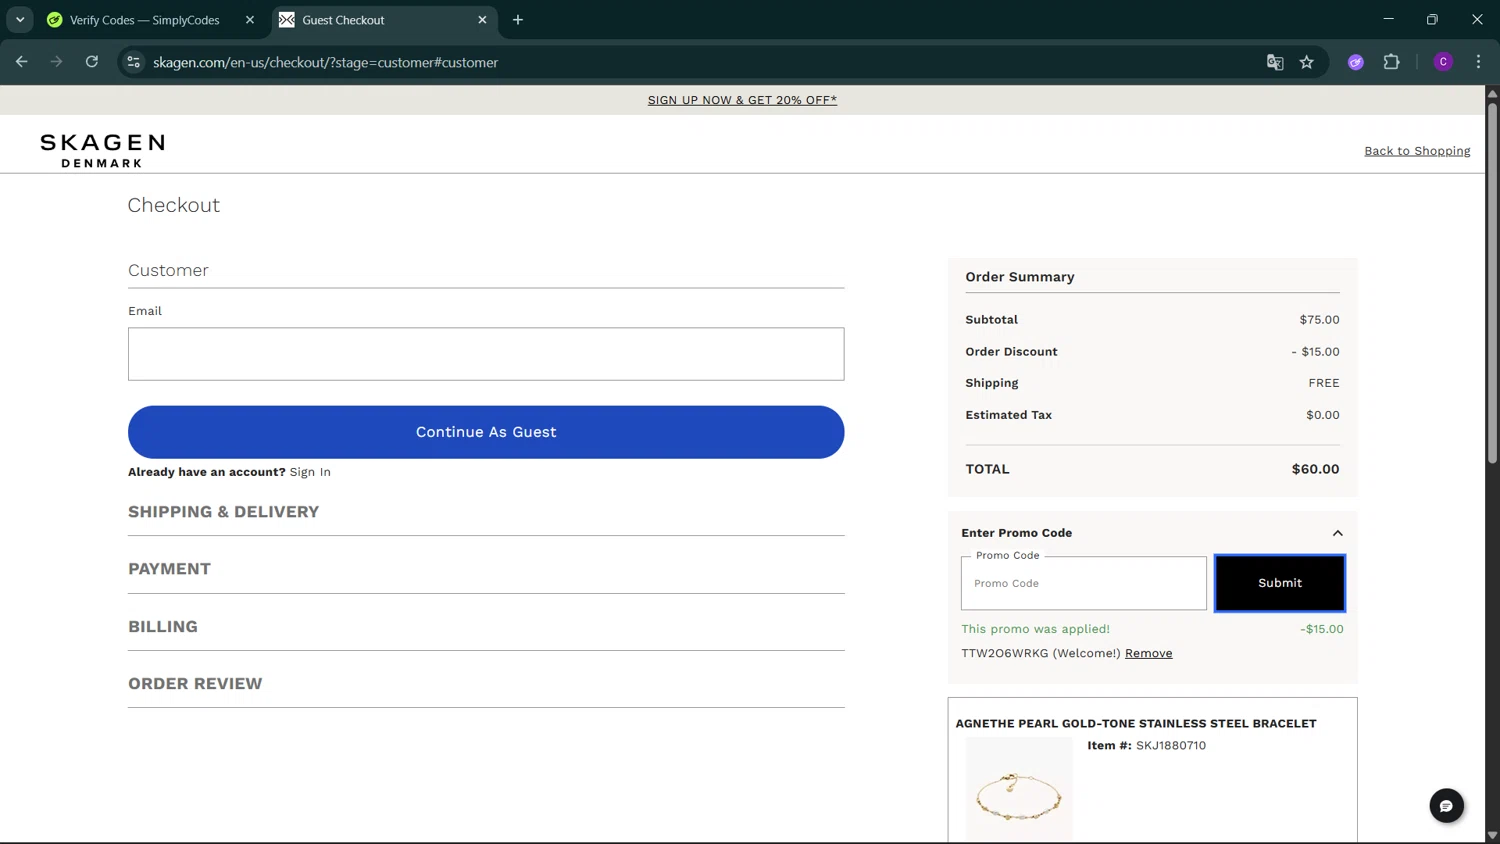
Task: Restore down the browser window
Action: click(1432, 19)
